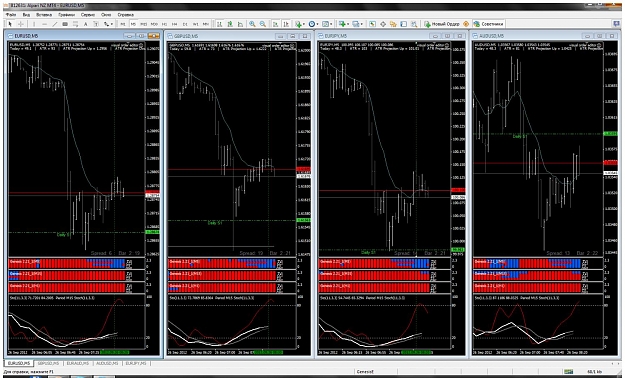Click the connection status bars icon
The height and width of the screenshot is (378, 625).
[570, 372]
